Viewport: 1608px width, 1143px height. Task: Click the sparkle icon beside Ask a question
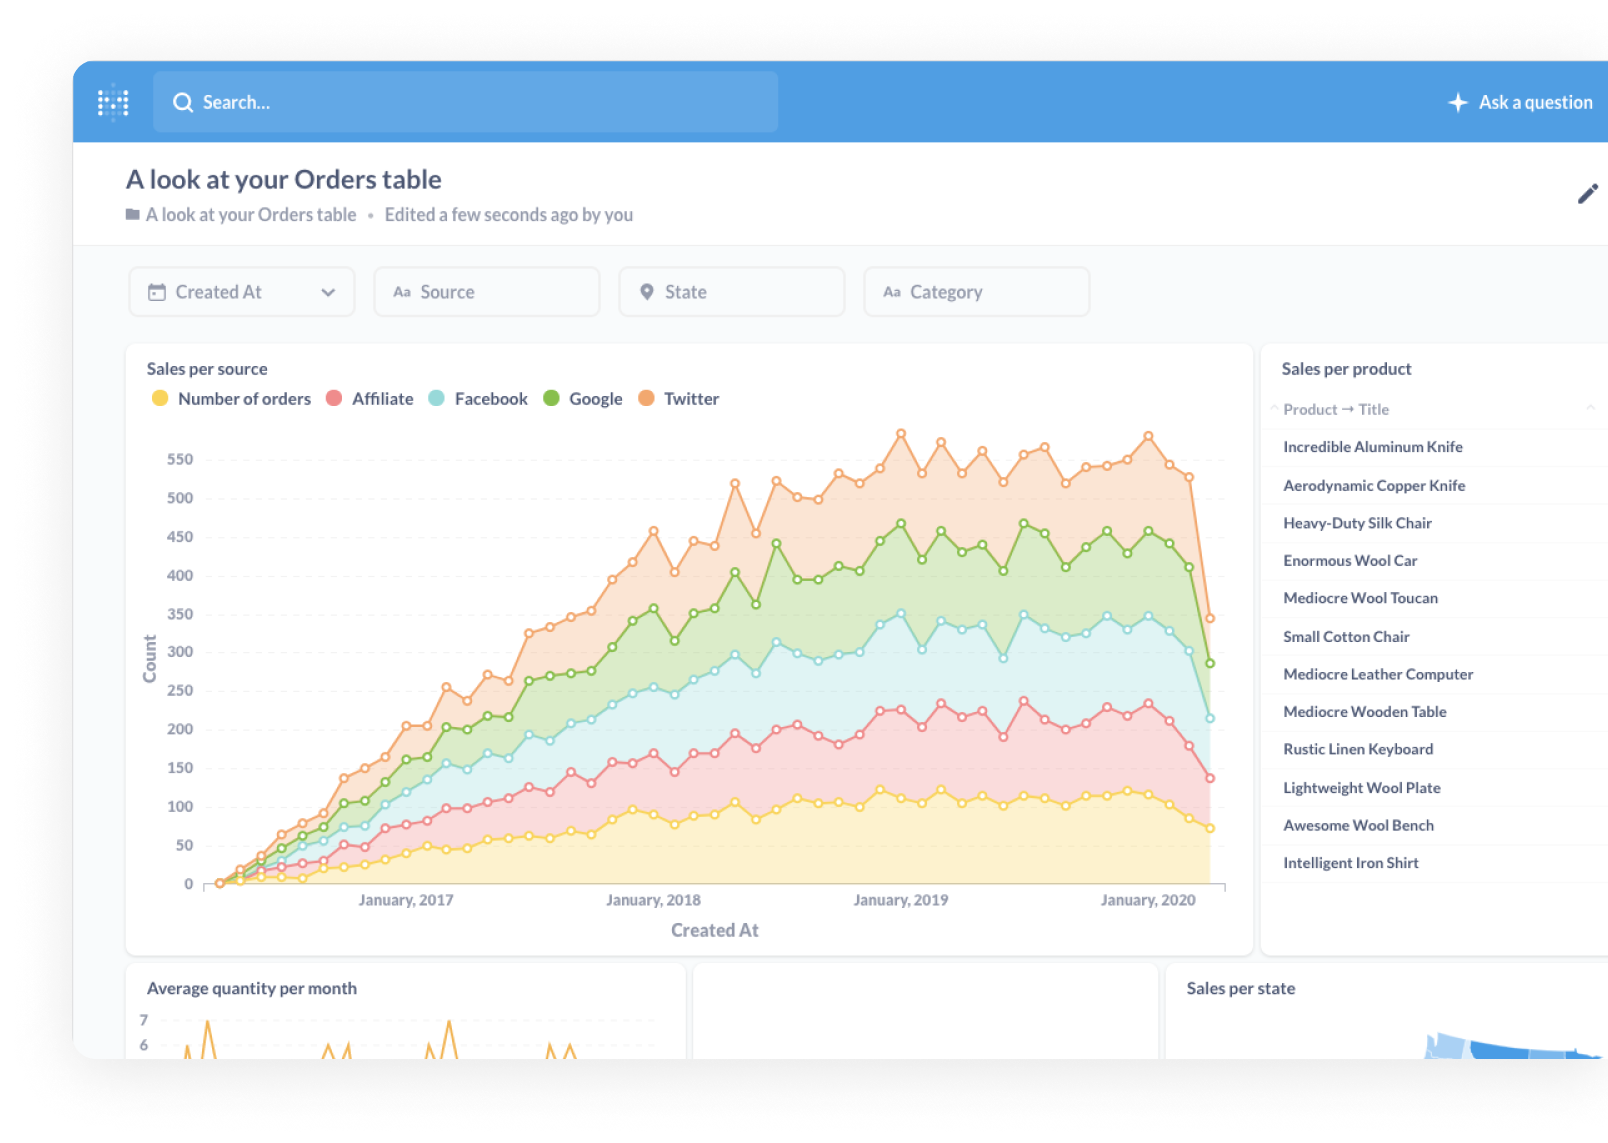[x=1458, y=101]
